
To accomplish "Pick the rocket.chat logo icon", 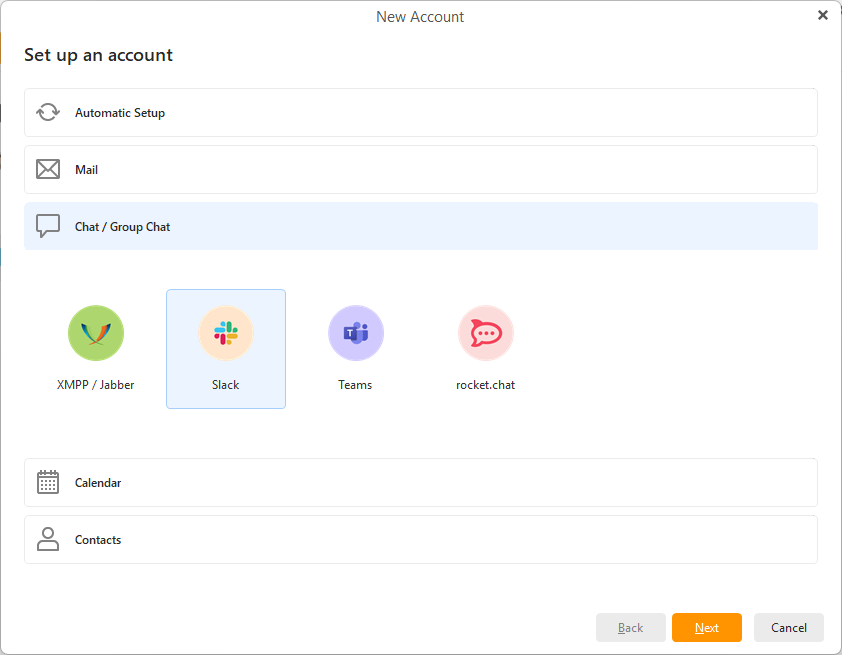I will (486, 334).
